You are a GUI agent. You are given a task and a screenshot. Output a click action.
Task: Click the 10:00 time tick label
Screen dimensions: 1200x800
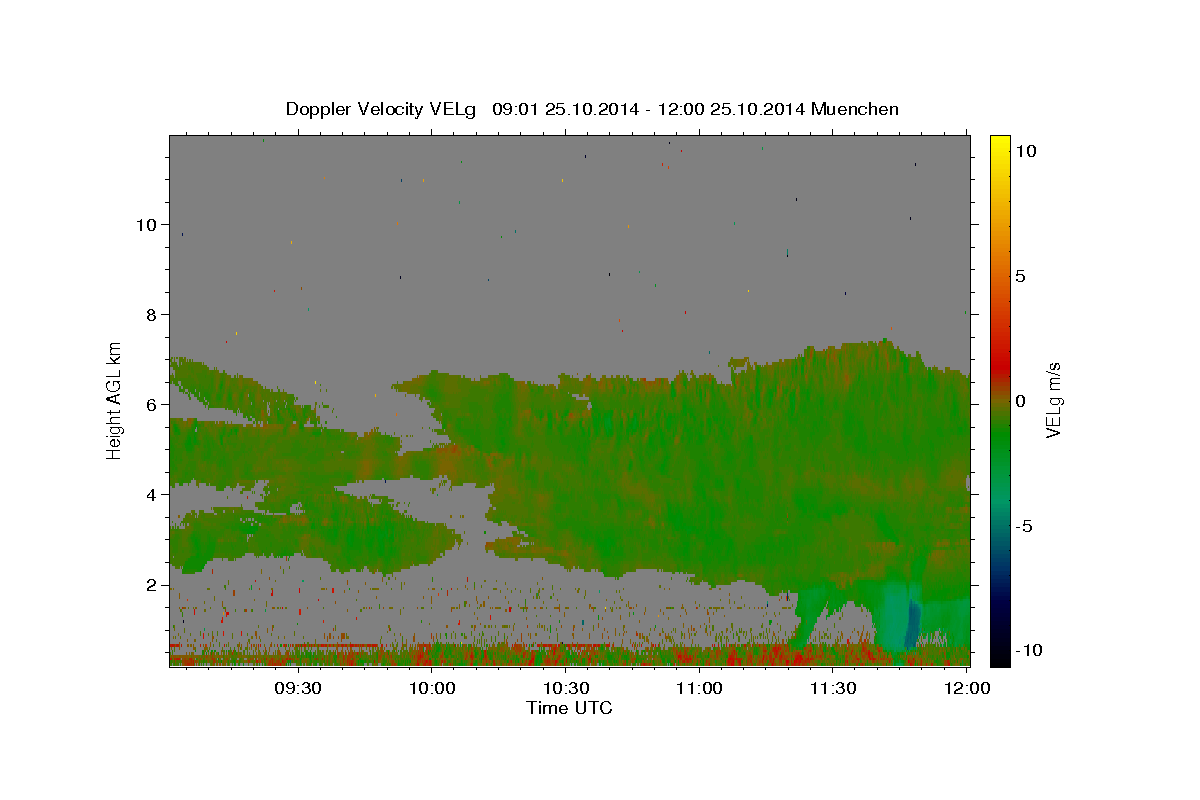pos(432,688)
